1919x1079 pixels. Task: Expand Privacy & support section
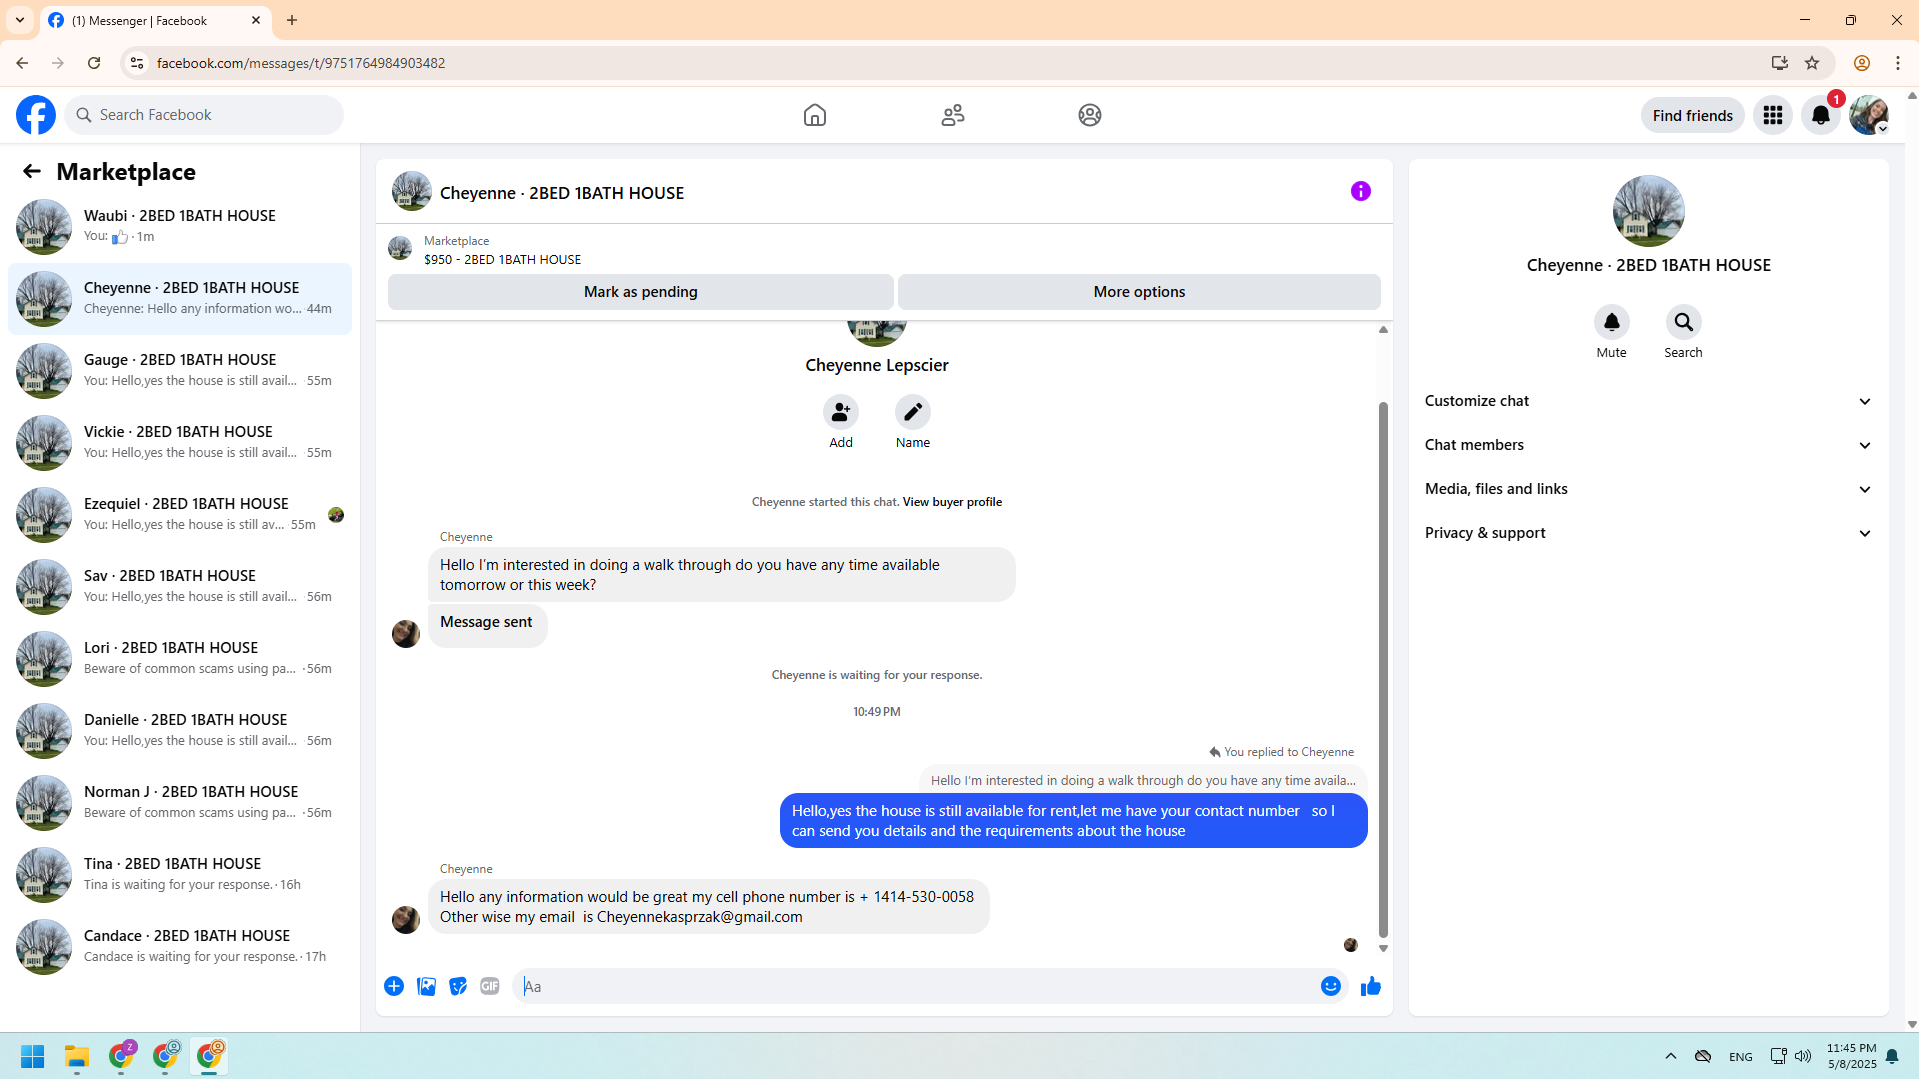(x=1648, y=533)
